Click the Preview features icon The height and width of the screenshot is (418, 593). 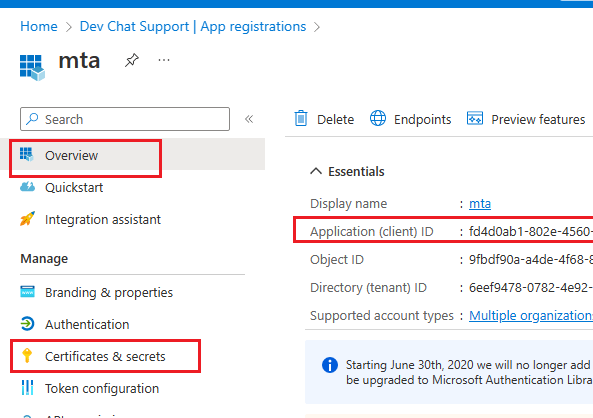(x=475, y=118)
